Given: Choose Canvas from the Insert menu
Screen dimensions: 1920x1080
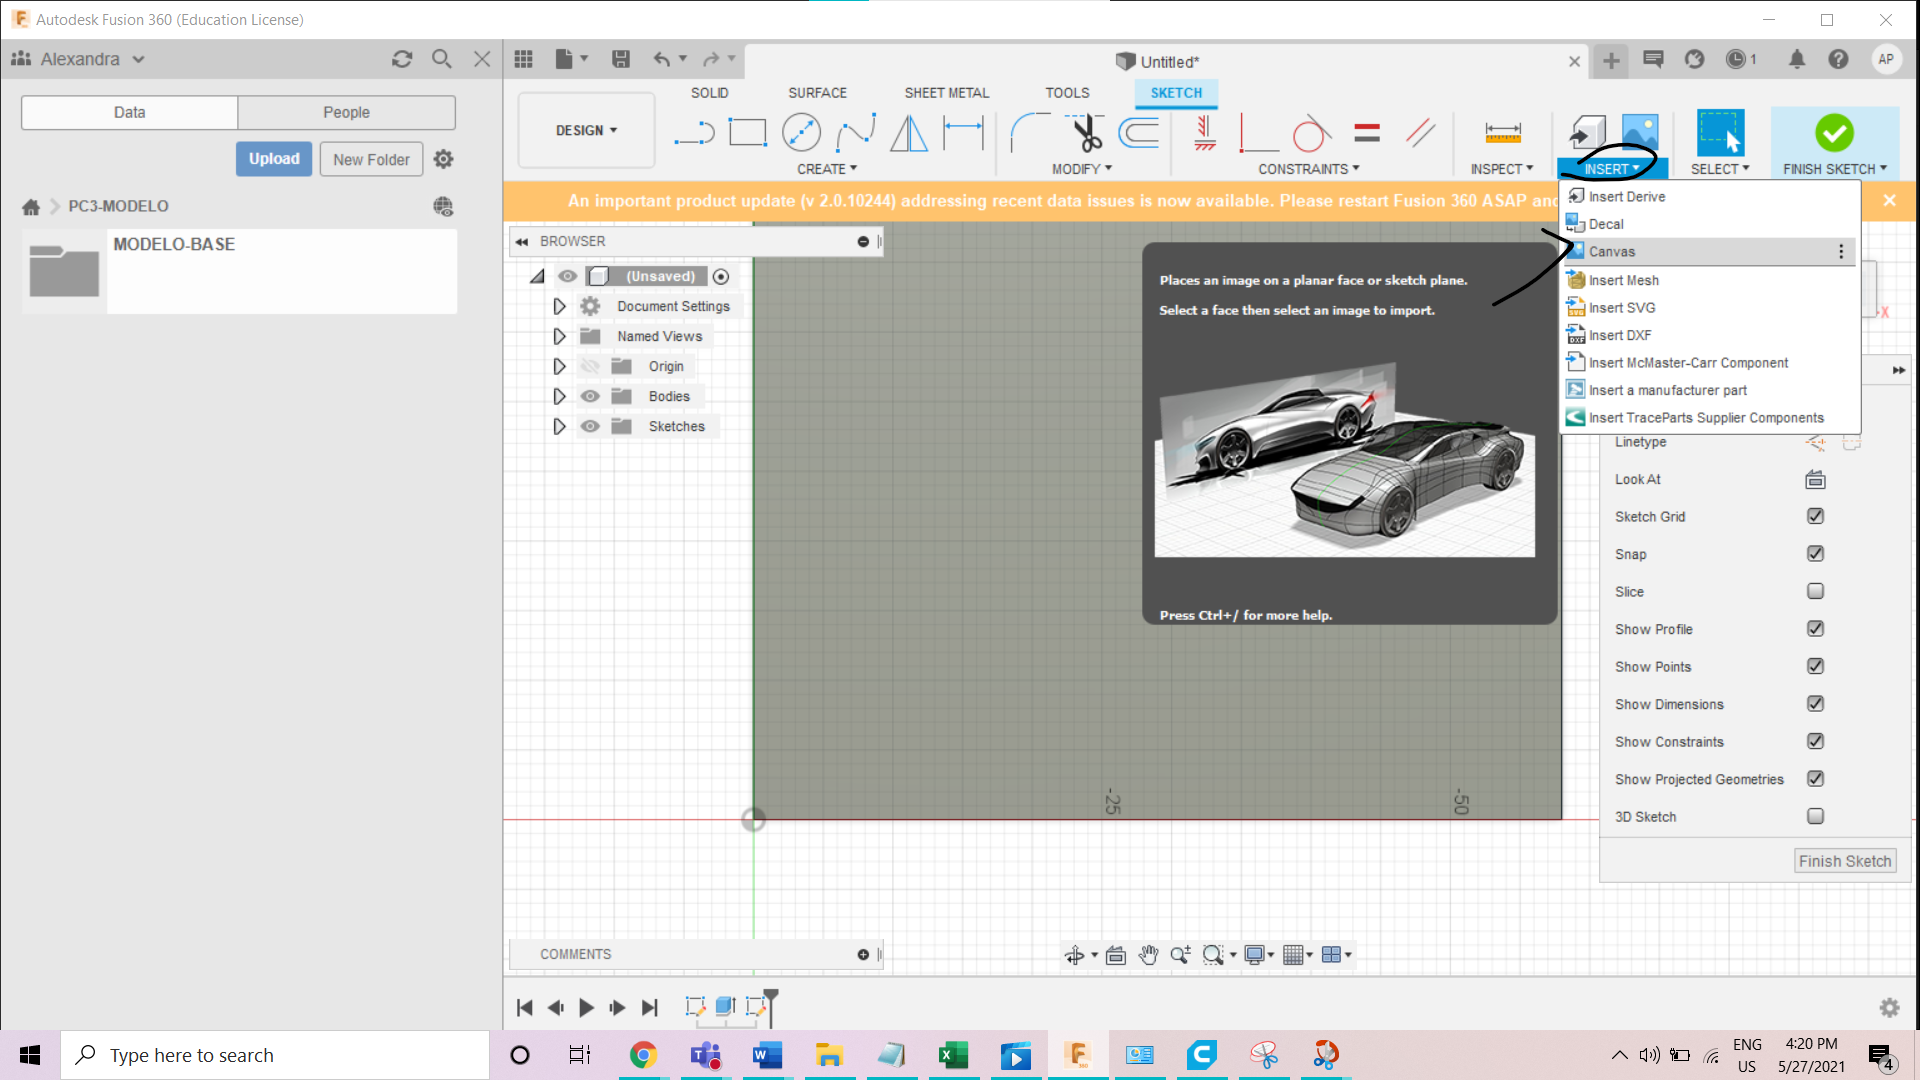Looking at the screenshot, I should pyautogui.click(x=1612, y=252).
